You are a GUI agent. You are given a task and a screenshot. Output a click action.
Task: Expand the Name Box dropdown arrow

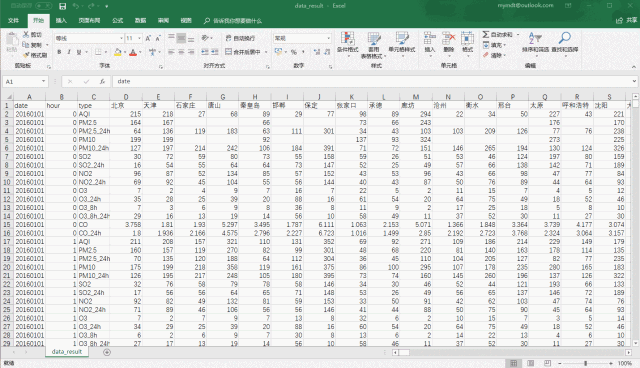click(x=43, y=82)
